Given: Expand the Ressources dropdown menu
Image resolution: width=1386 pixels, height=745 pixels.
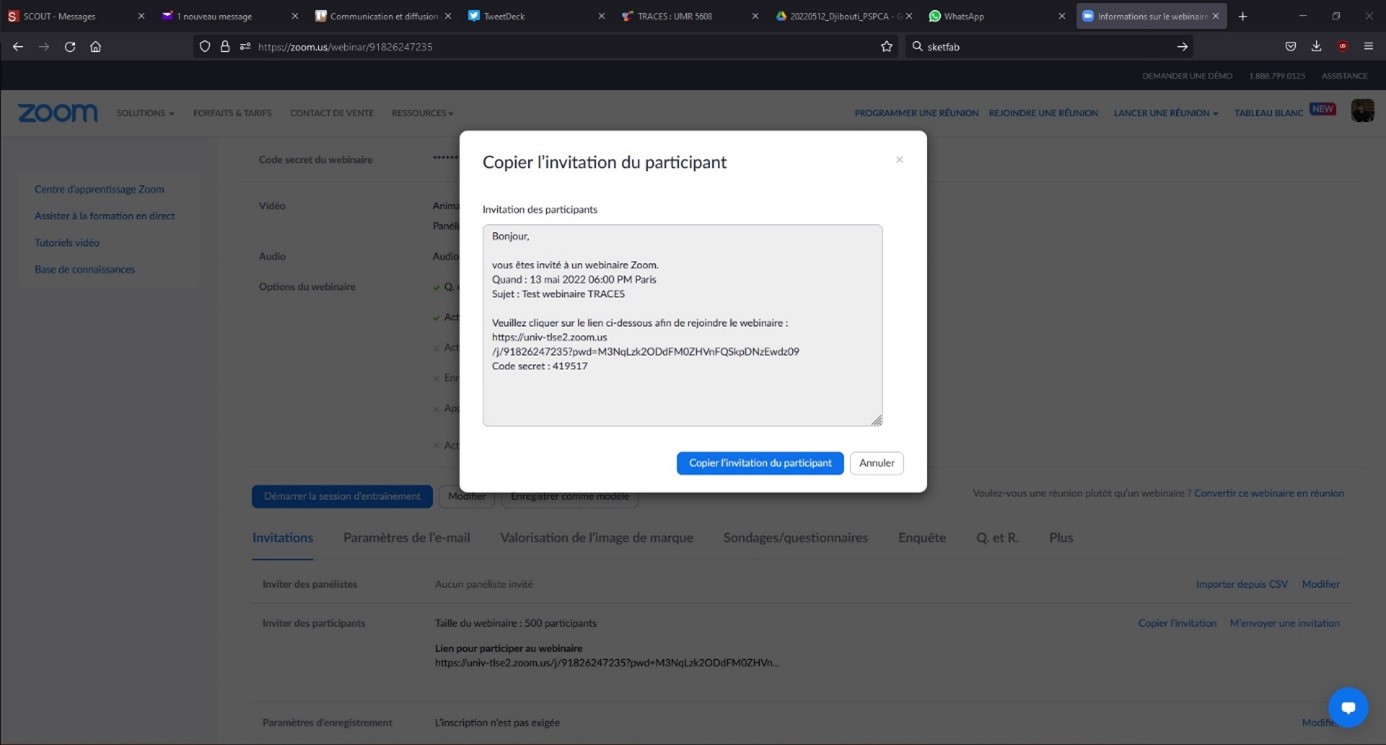Looking at the screenshot, I should [422, 113].
